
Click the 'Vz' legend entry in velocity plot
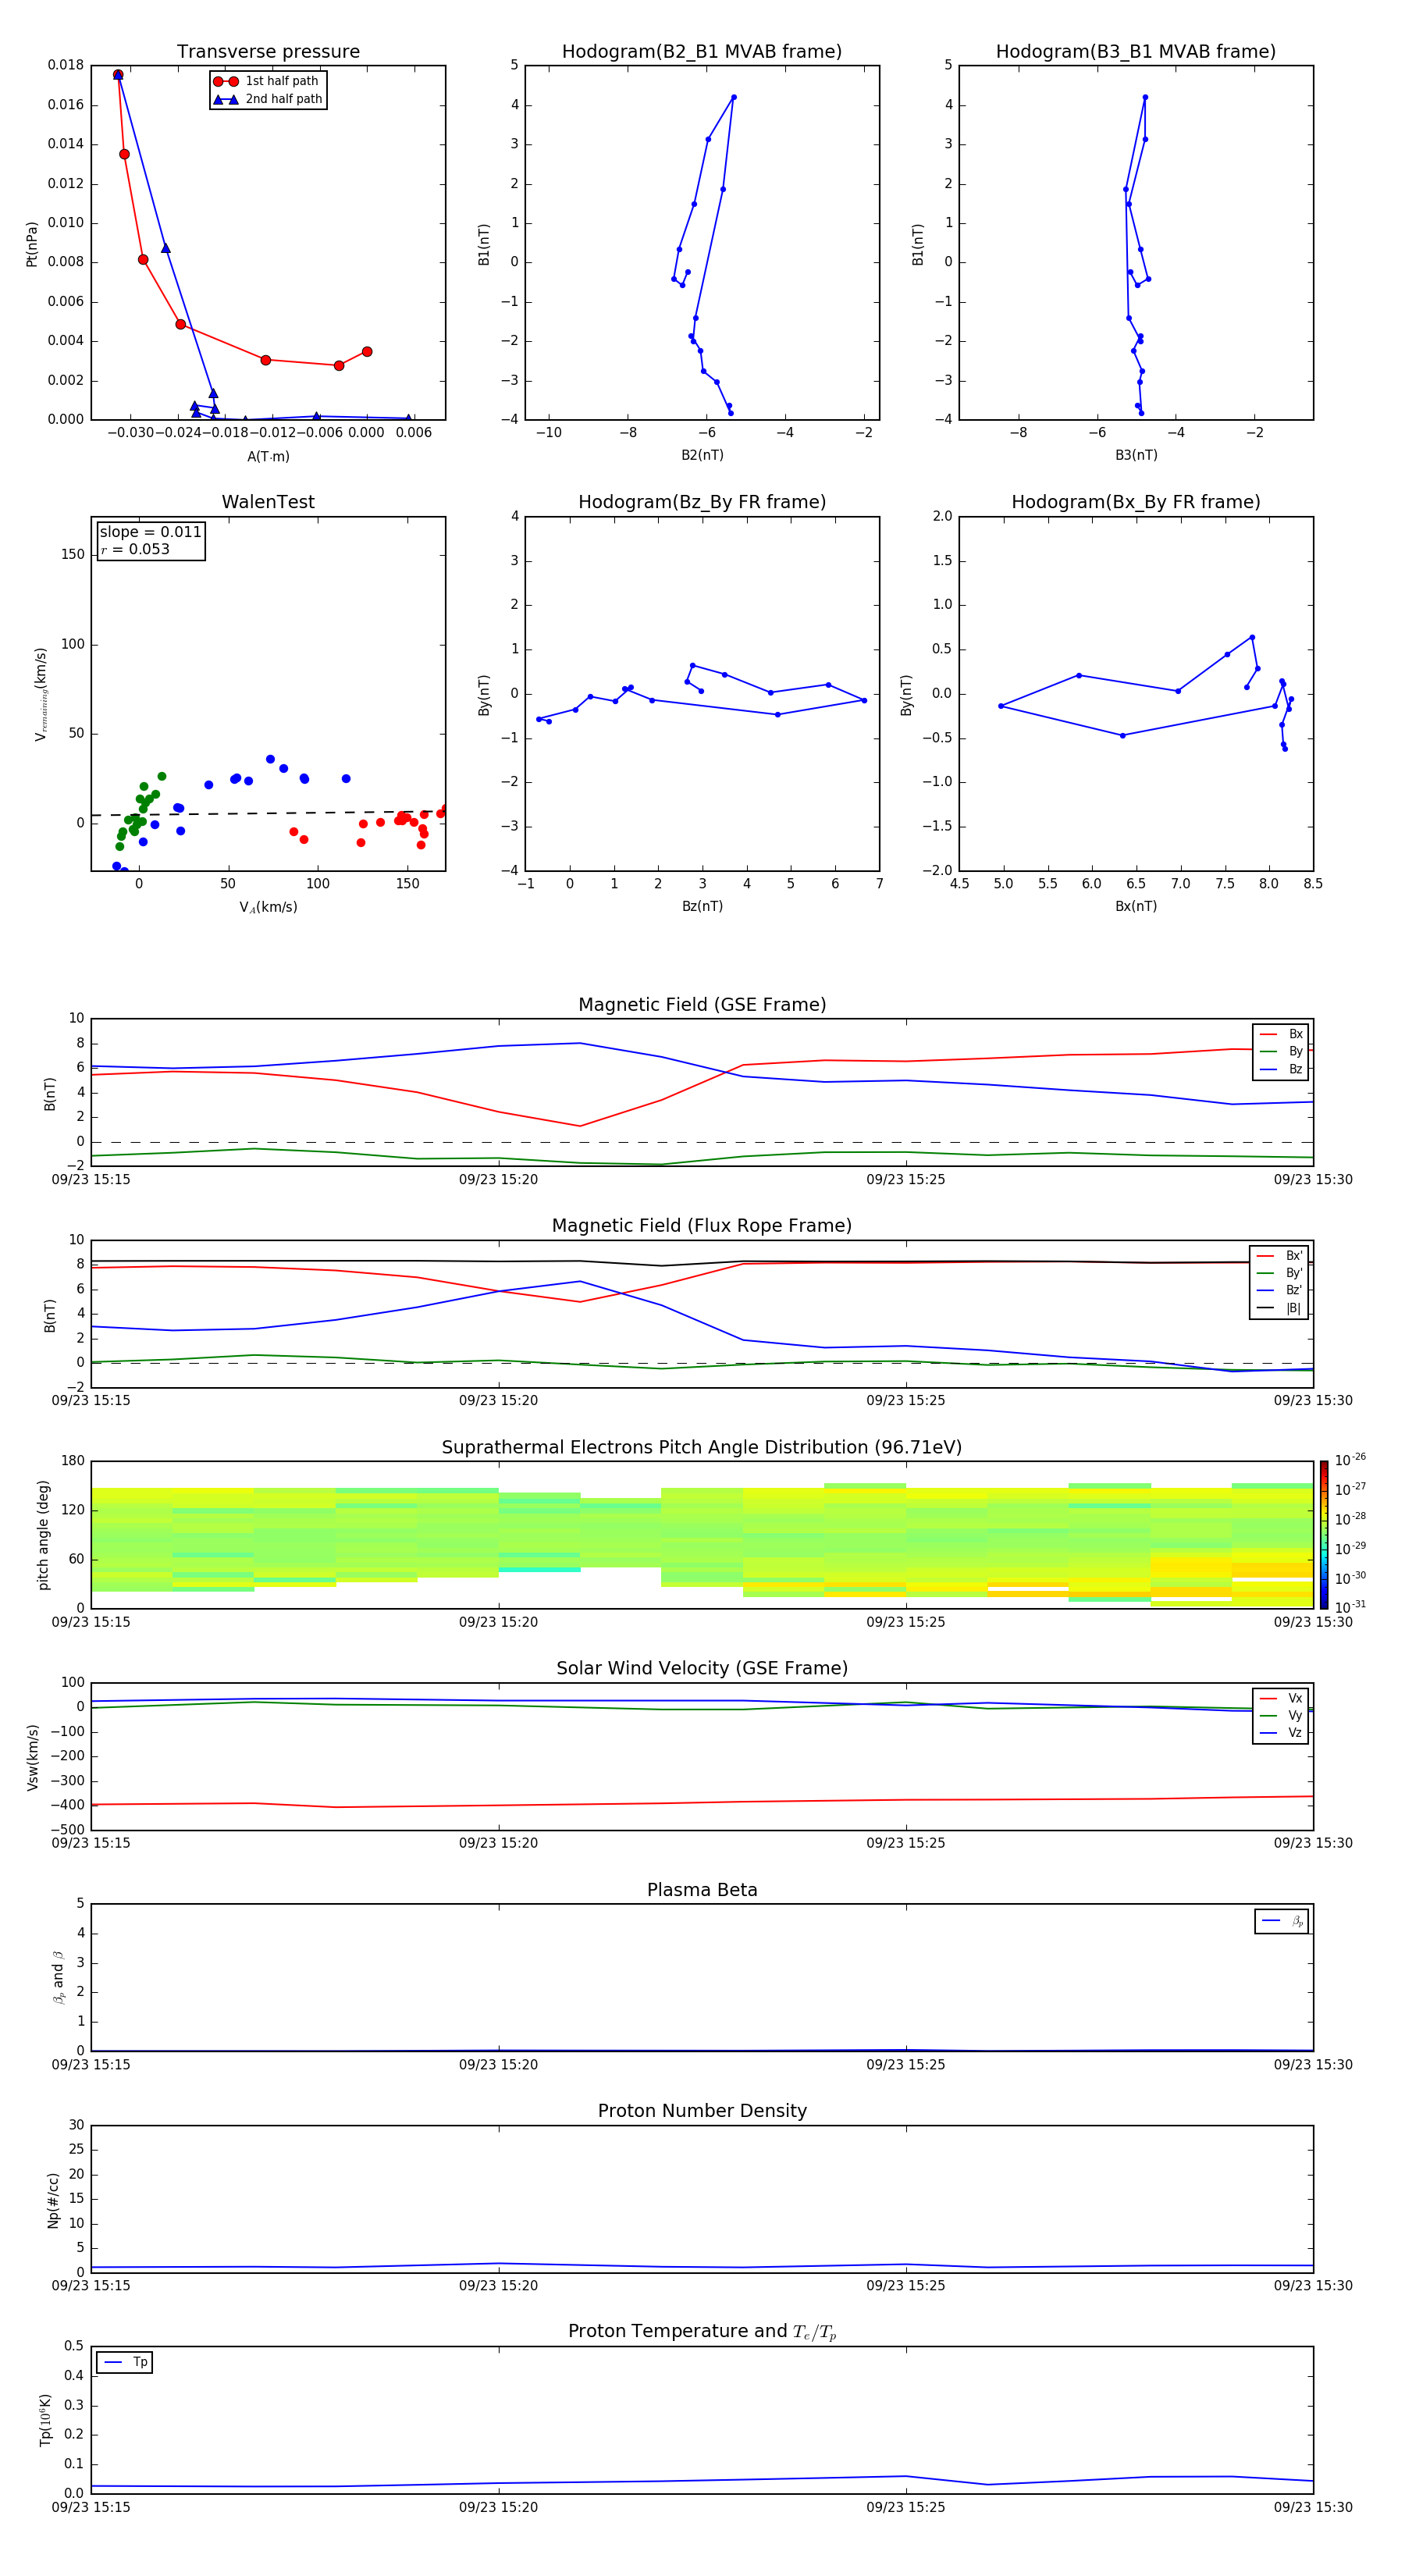[1281, 1733]
